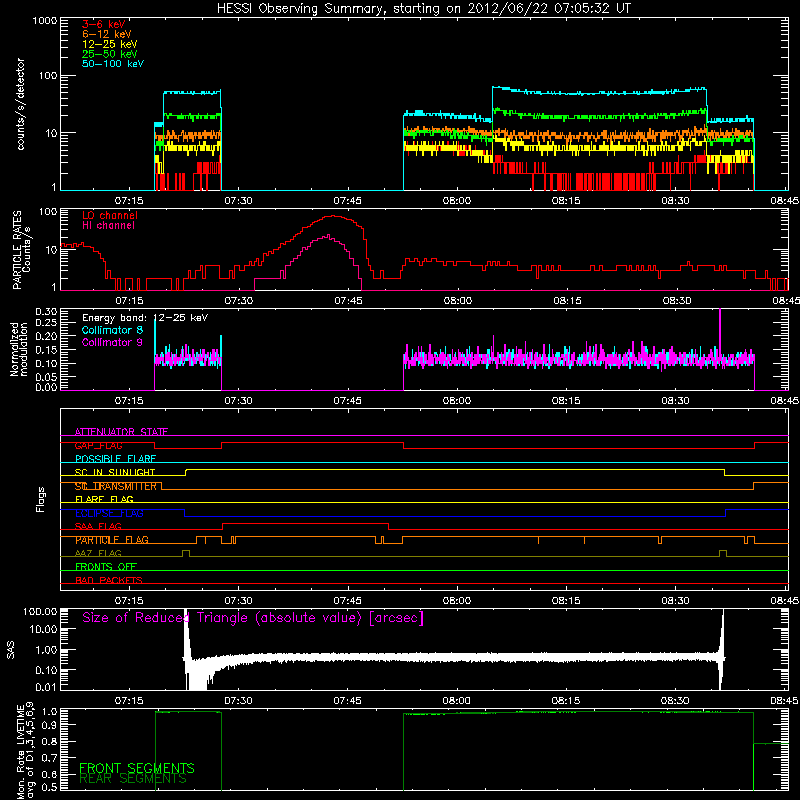The image size is (800, 800).
Task: Click the 08:30 tick under the SAS plot
Action: pyautogui.click(x=676, y=701)
